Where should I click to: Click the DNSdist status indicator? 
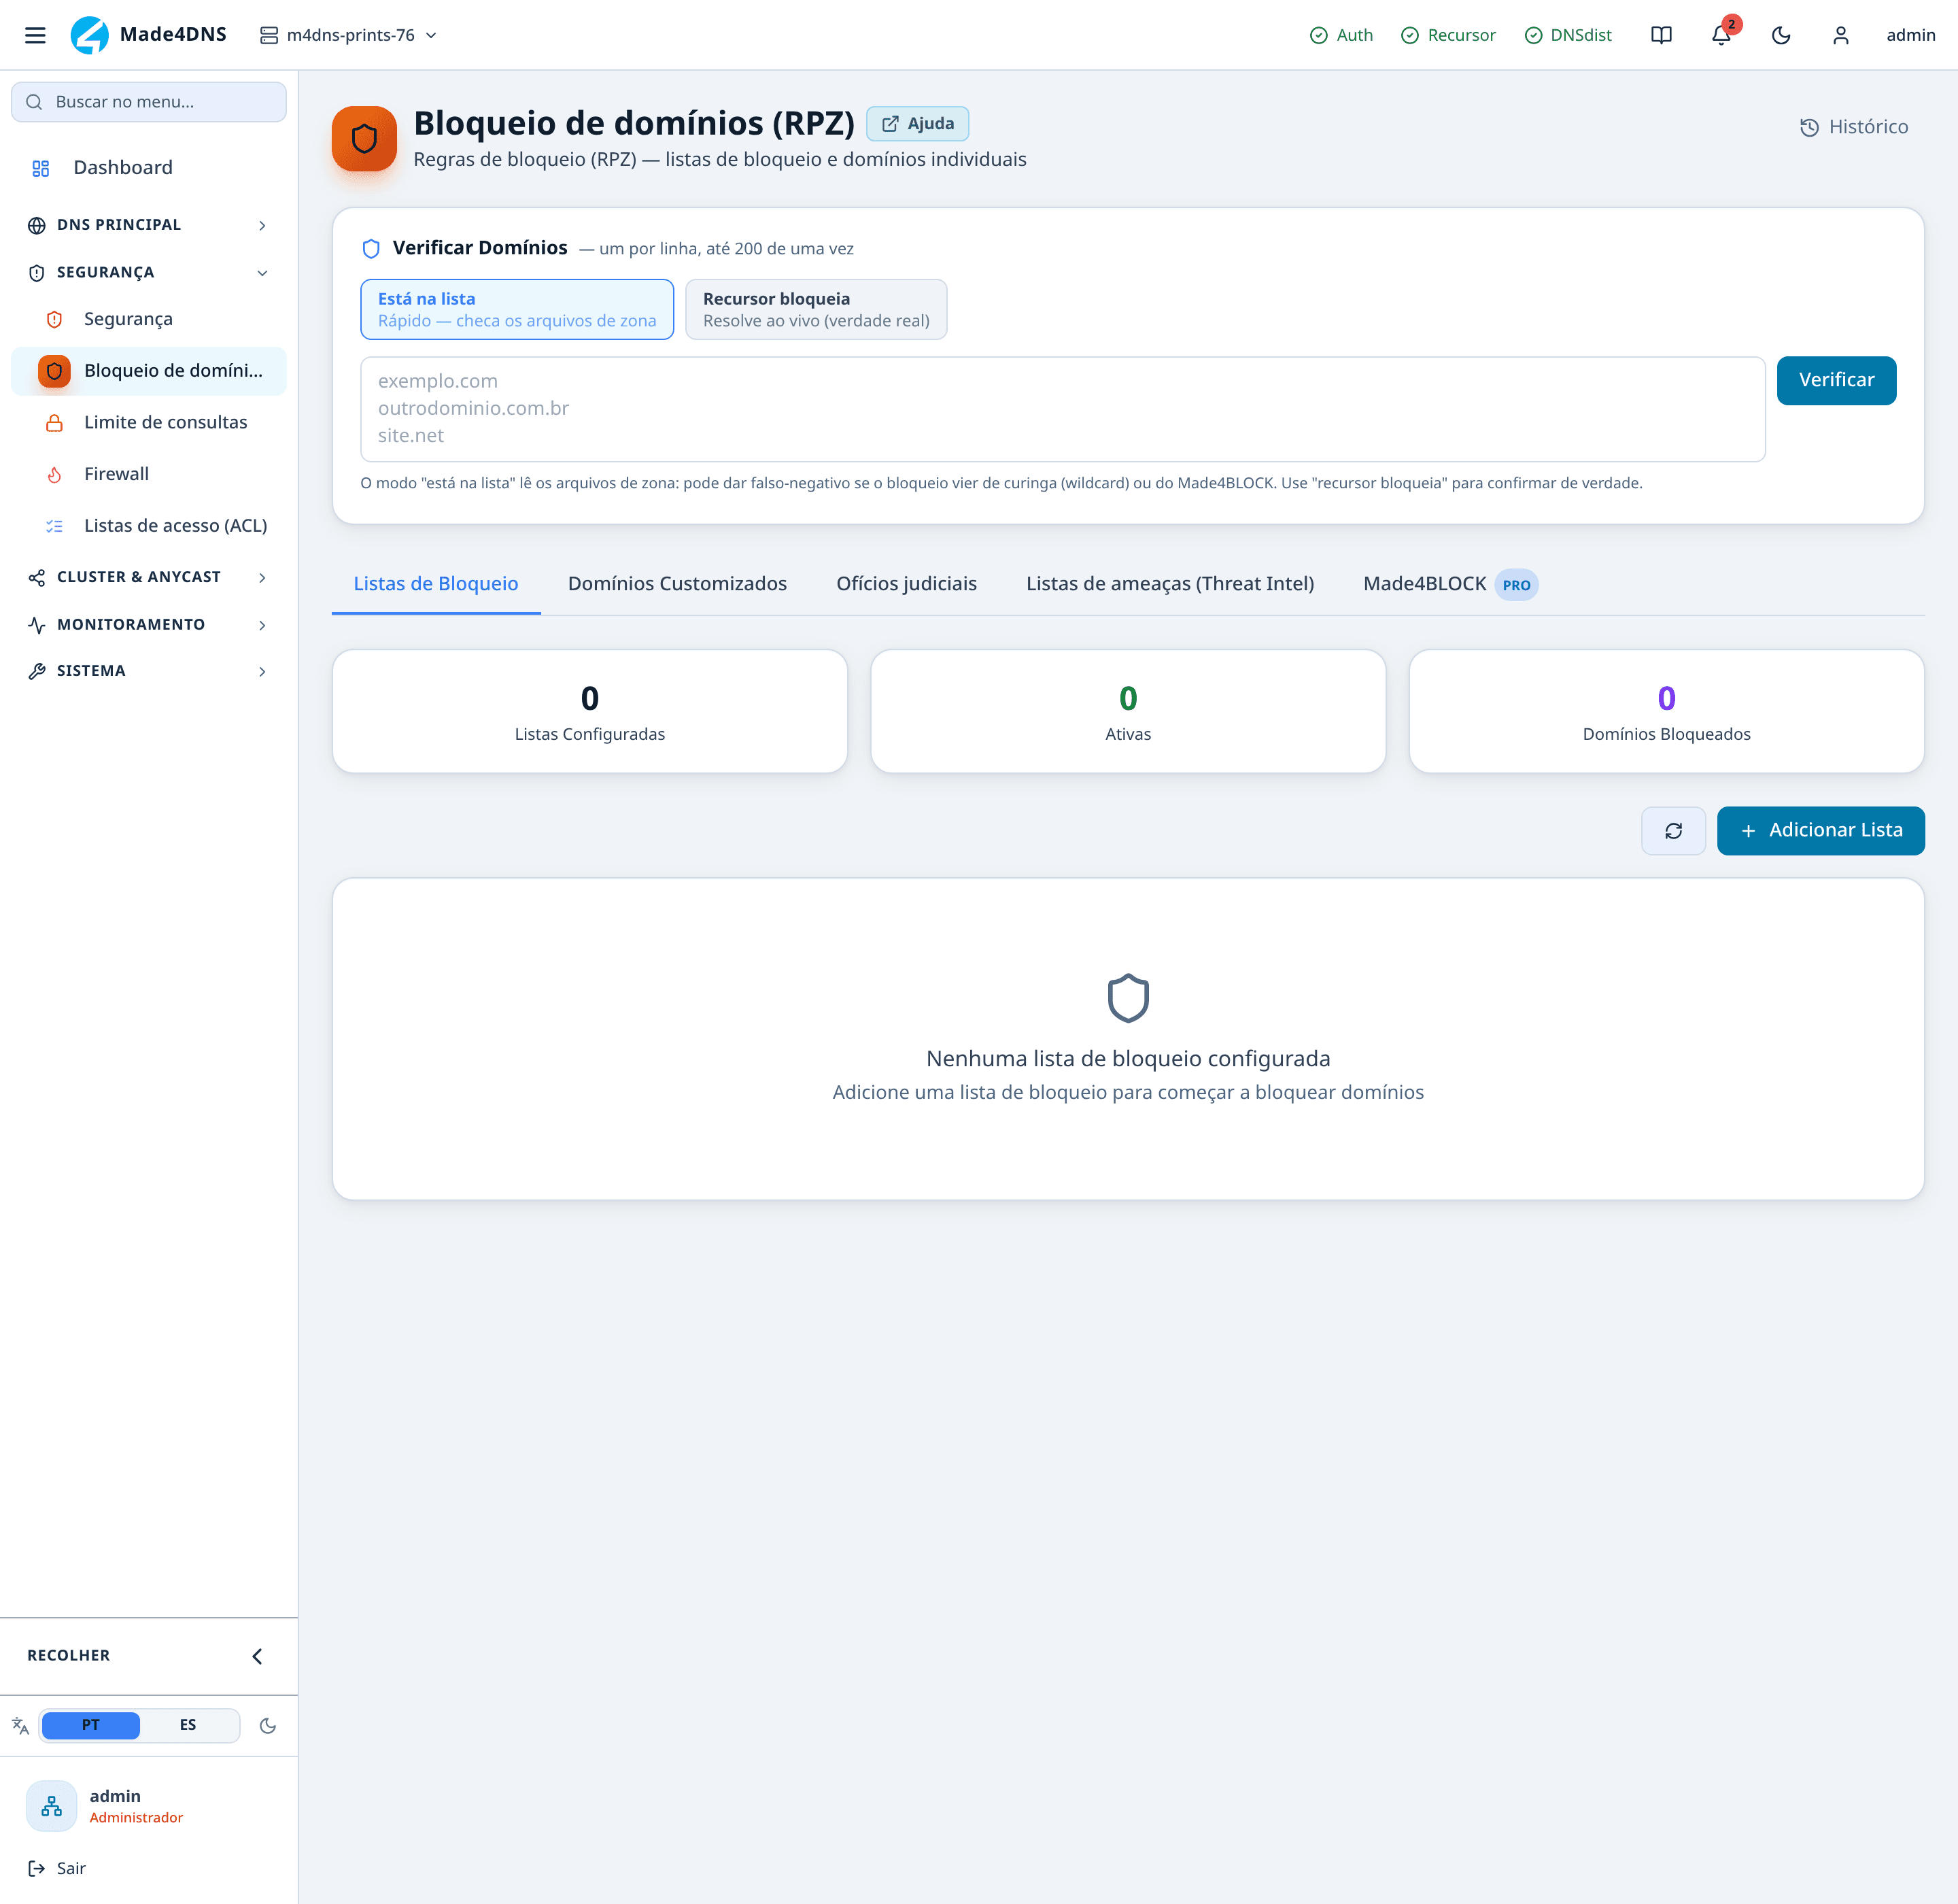click(1568, 35)
